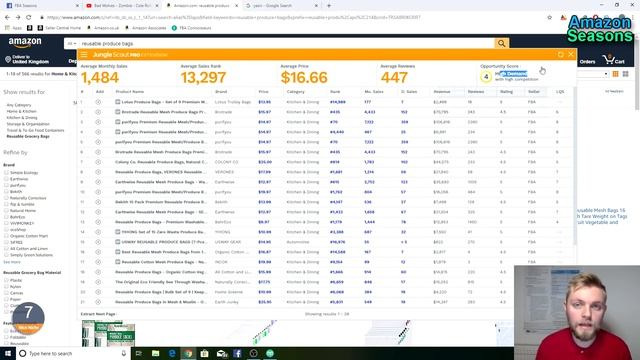Check the Simple Ecology brand filter
This screenshot has height=360, width=640.
coord(6,173)
